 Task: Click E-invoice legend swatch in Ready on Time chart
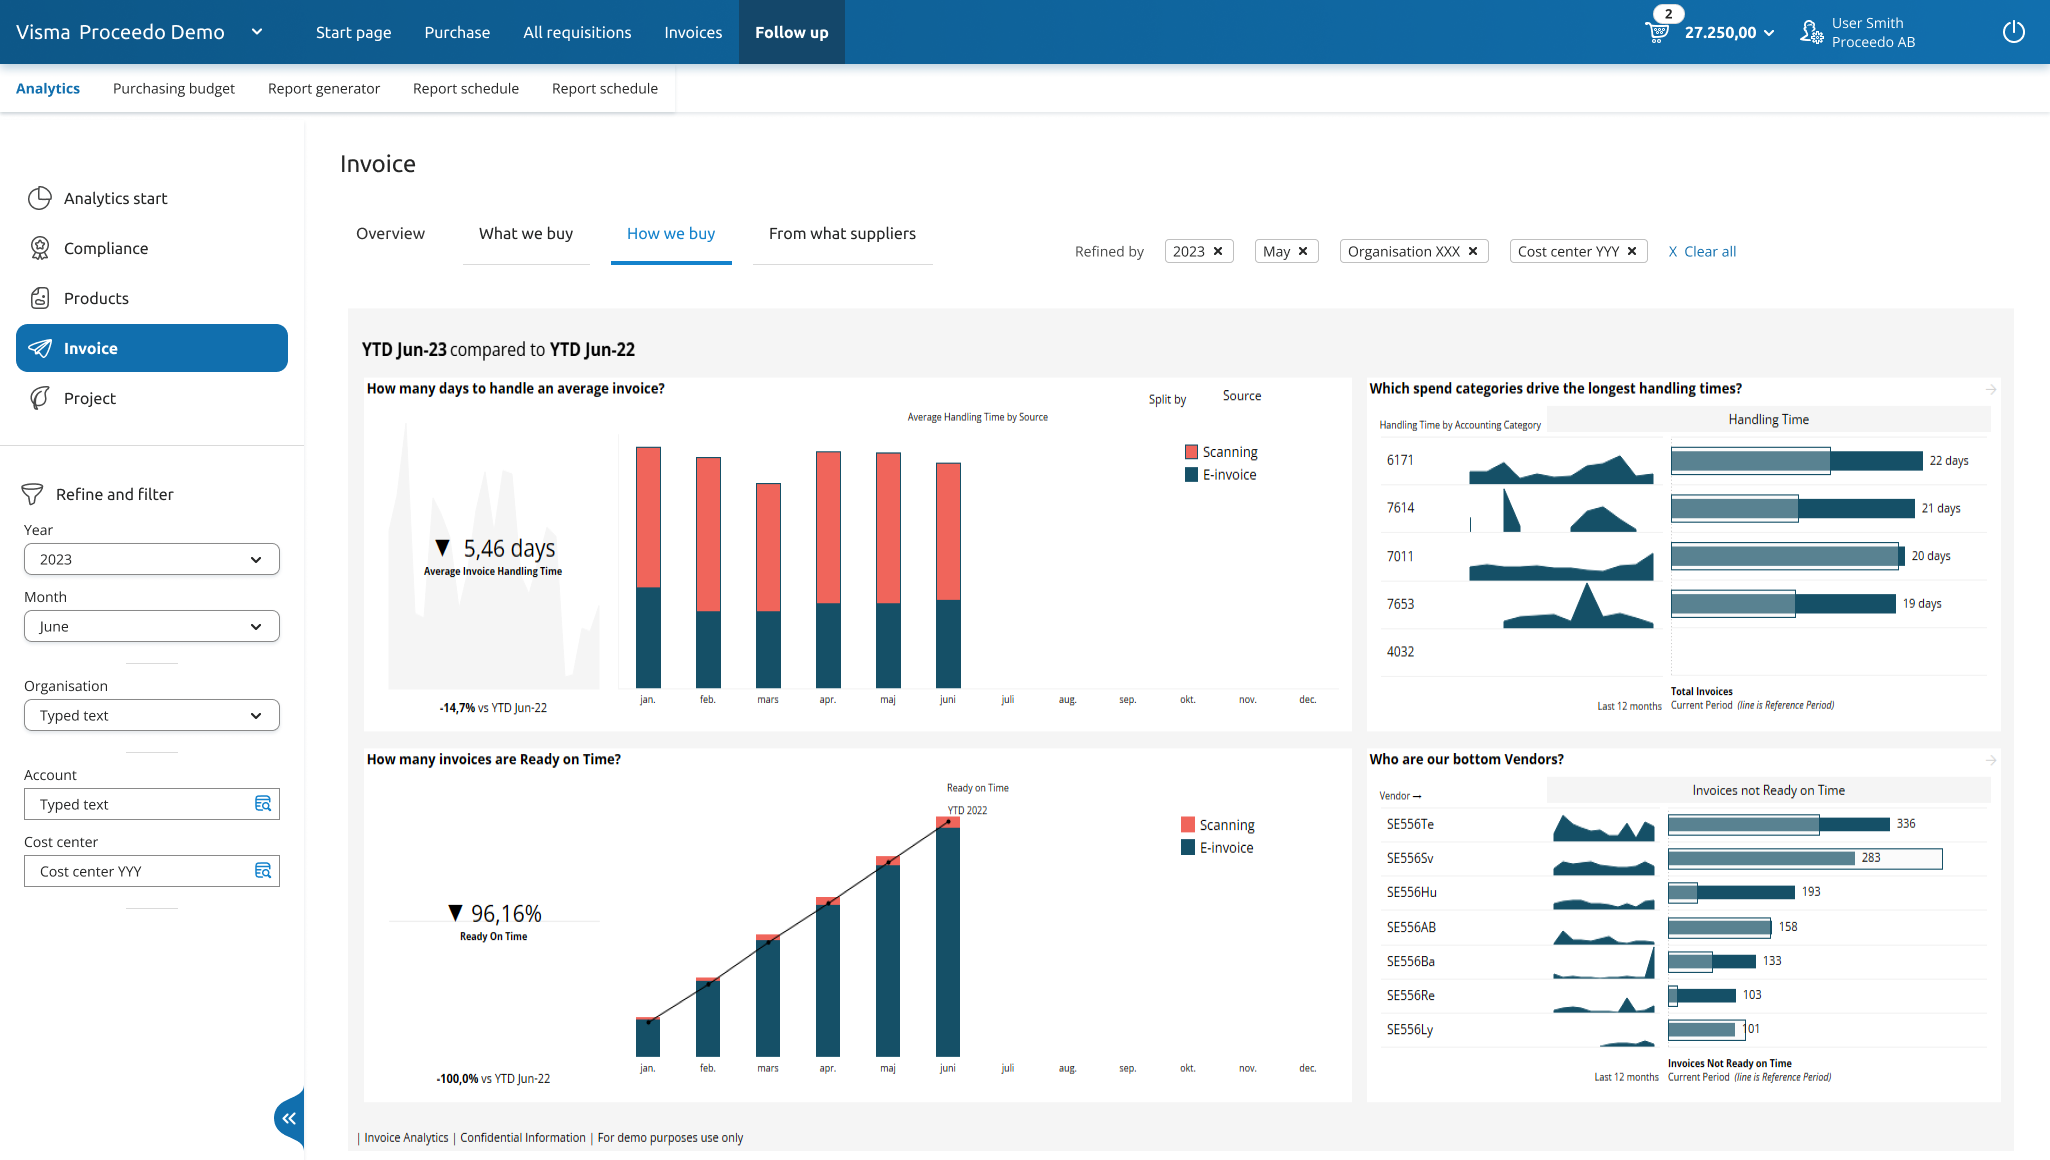(1188, 848)
